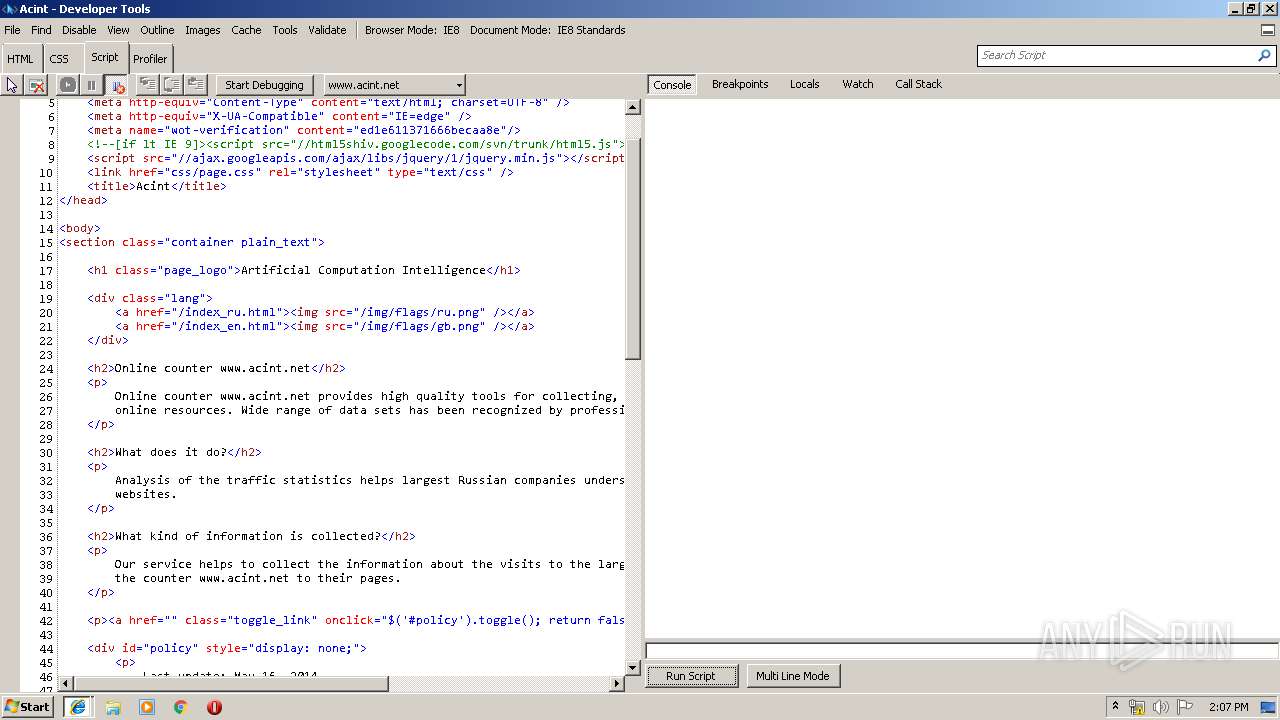1280x720 pixels.
Task: Open the Opera taskbar icon
Action: click(214, 707)
